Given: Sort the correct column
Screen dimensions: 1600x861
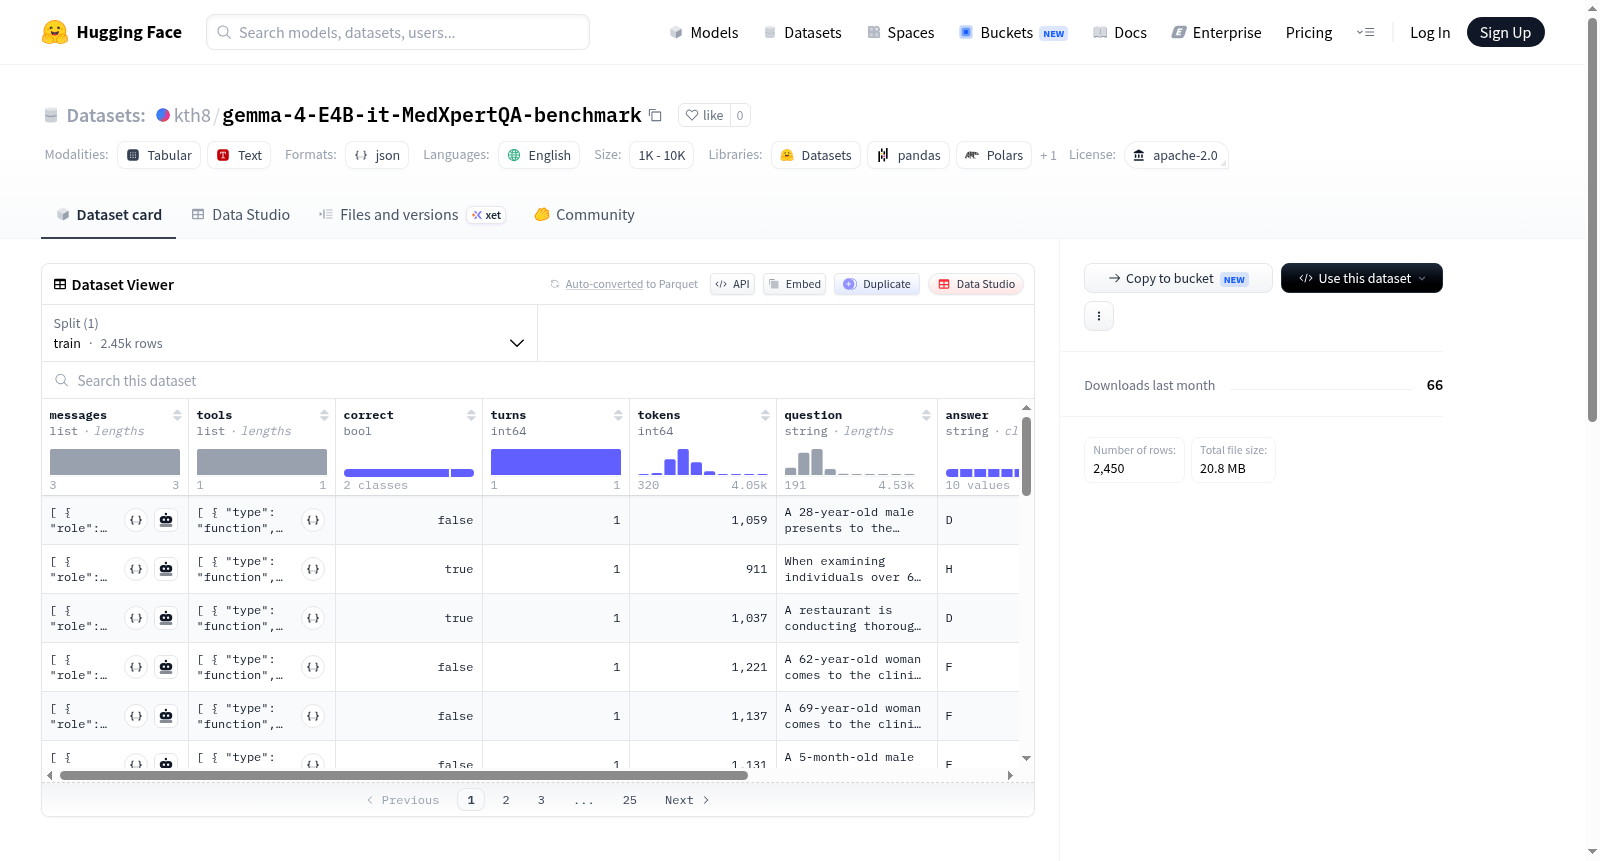Looking at the screenshot, I should [471, 415].
